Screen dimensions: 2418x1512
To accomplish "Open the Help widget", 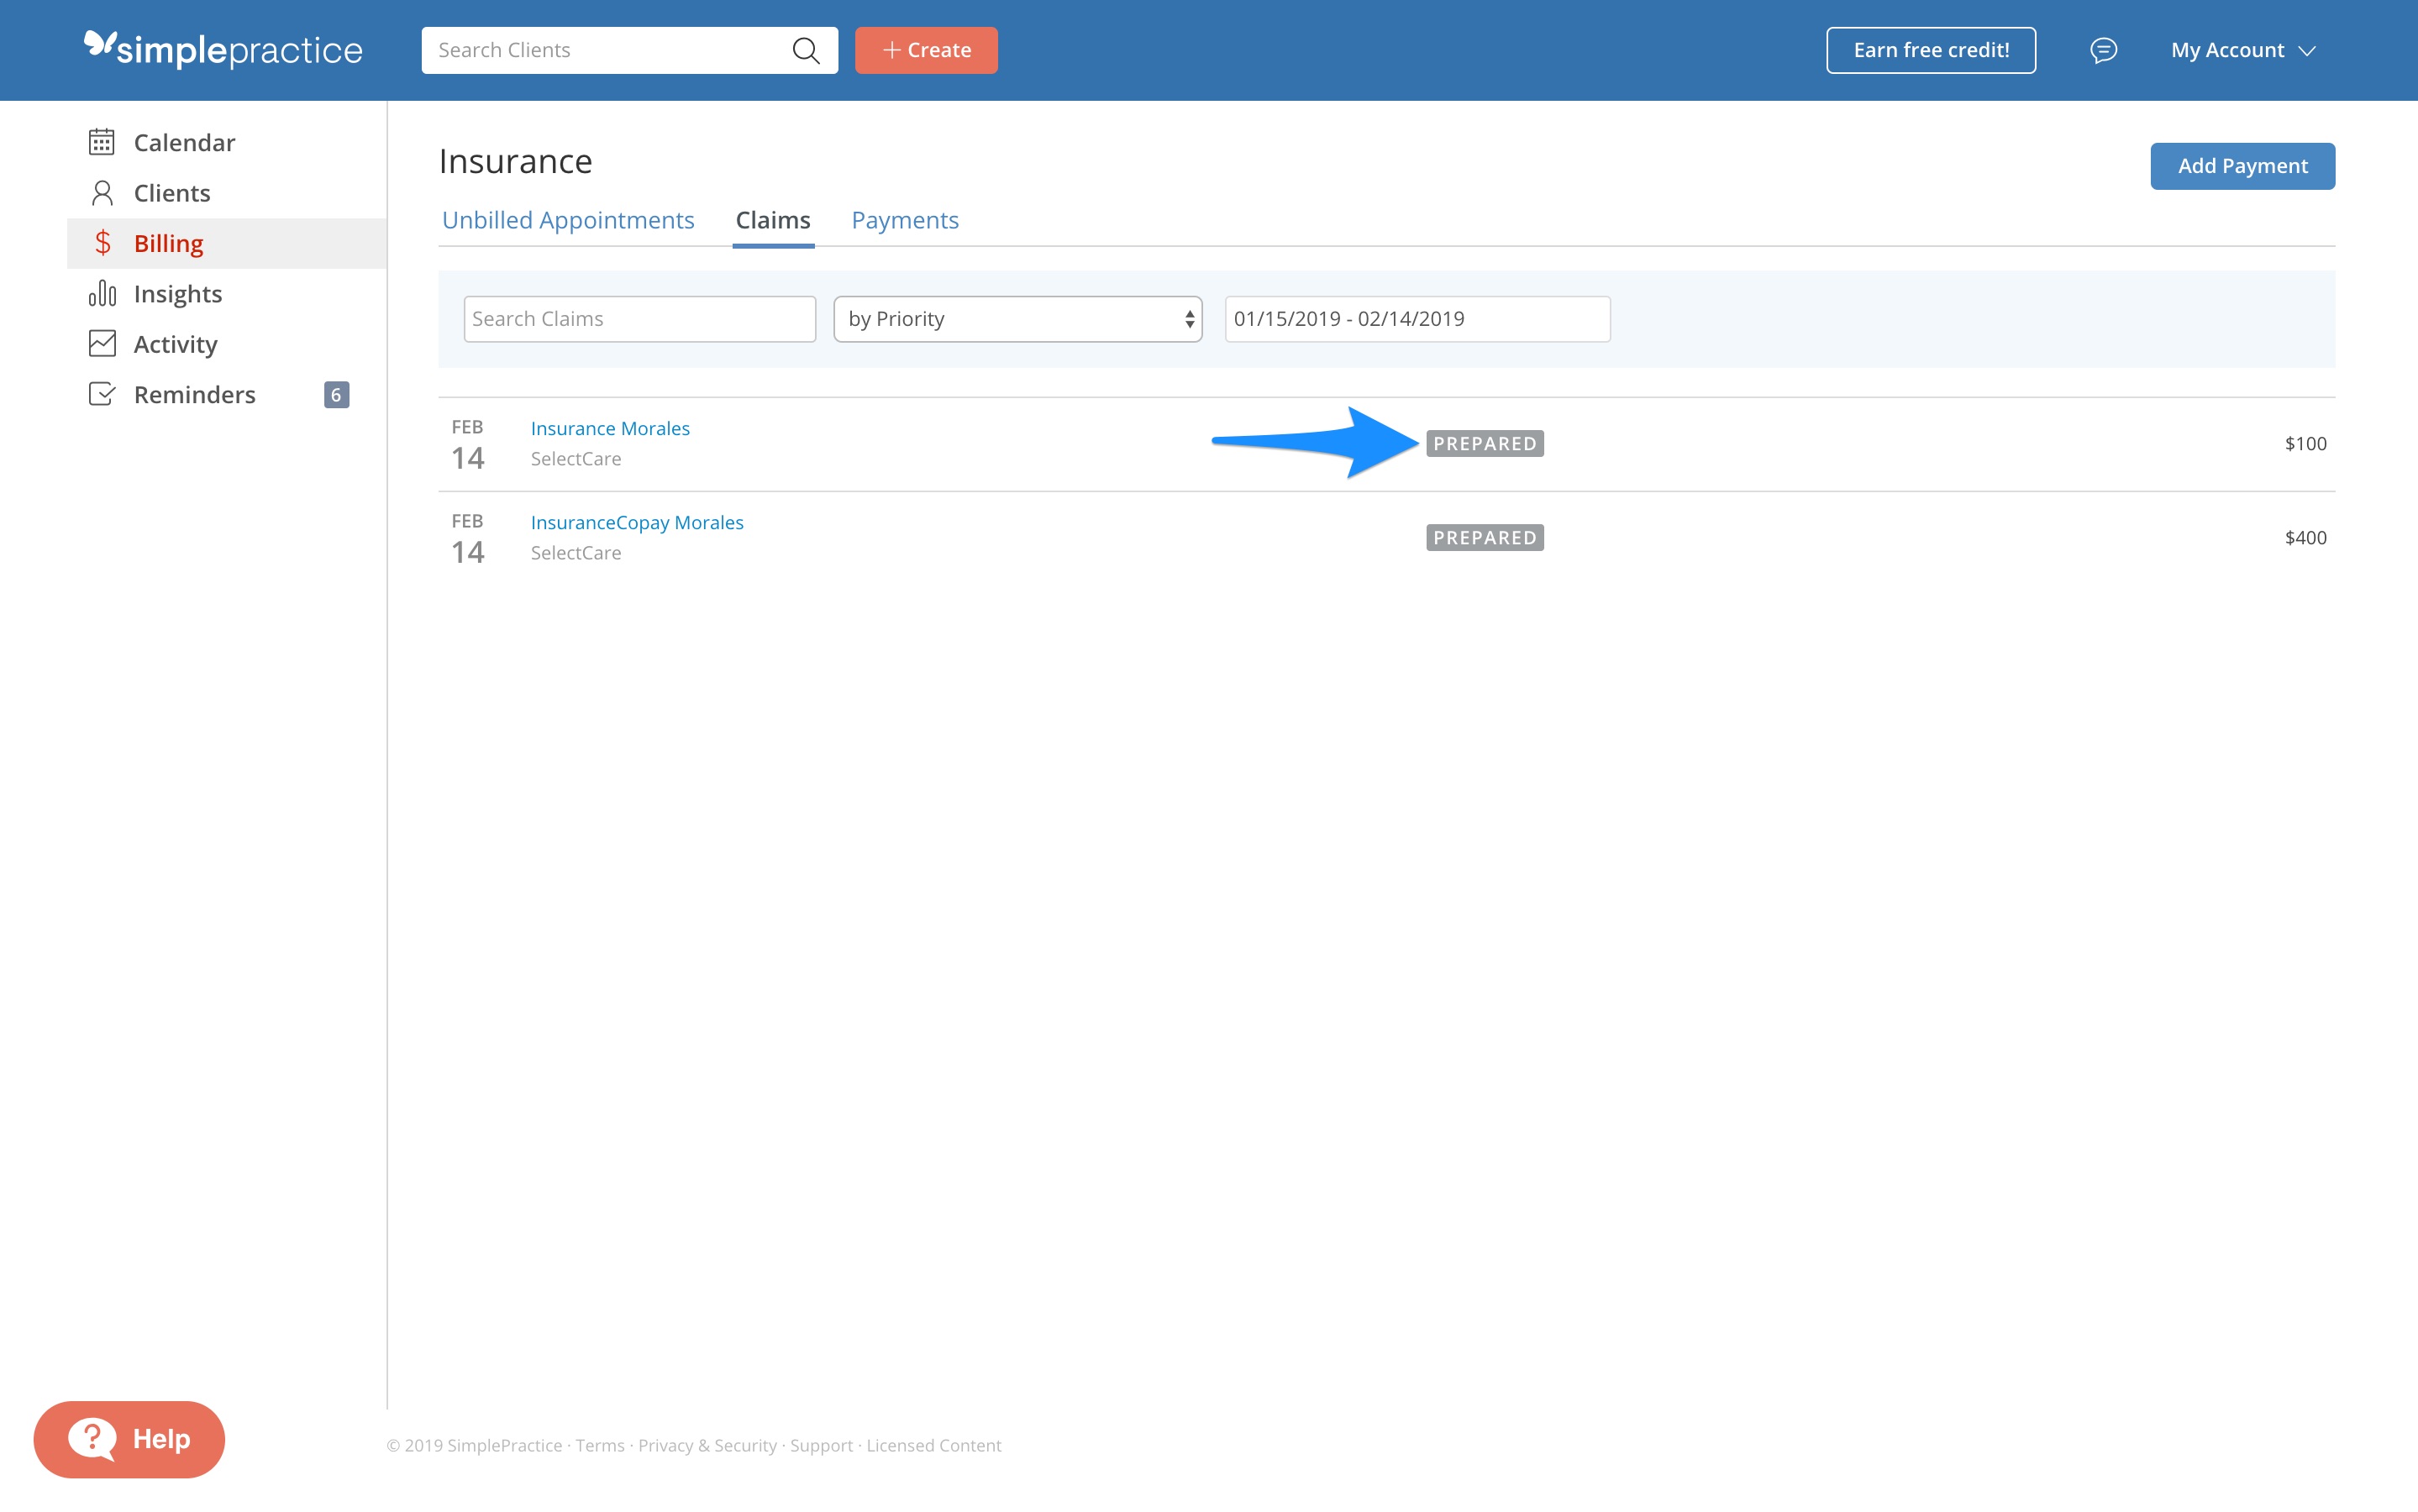I will click(128, 1439).
